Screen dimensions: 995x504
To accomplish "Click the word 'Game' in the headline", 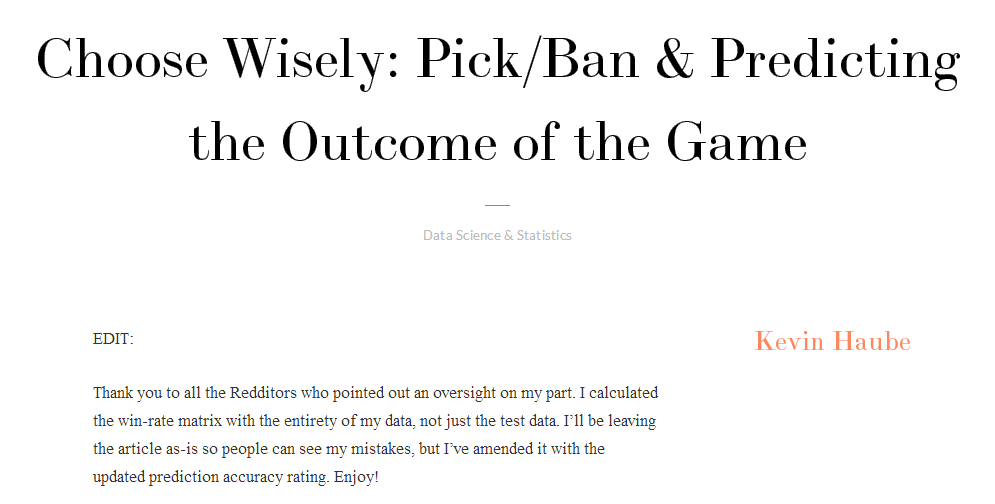I will click(737, 141).
